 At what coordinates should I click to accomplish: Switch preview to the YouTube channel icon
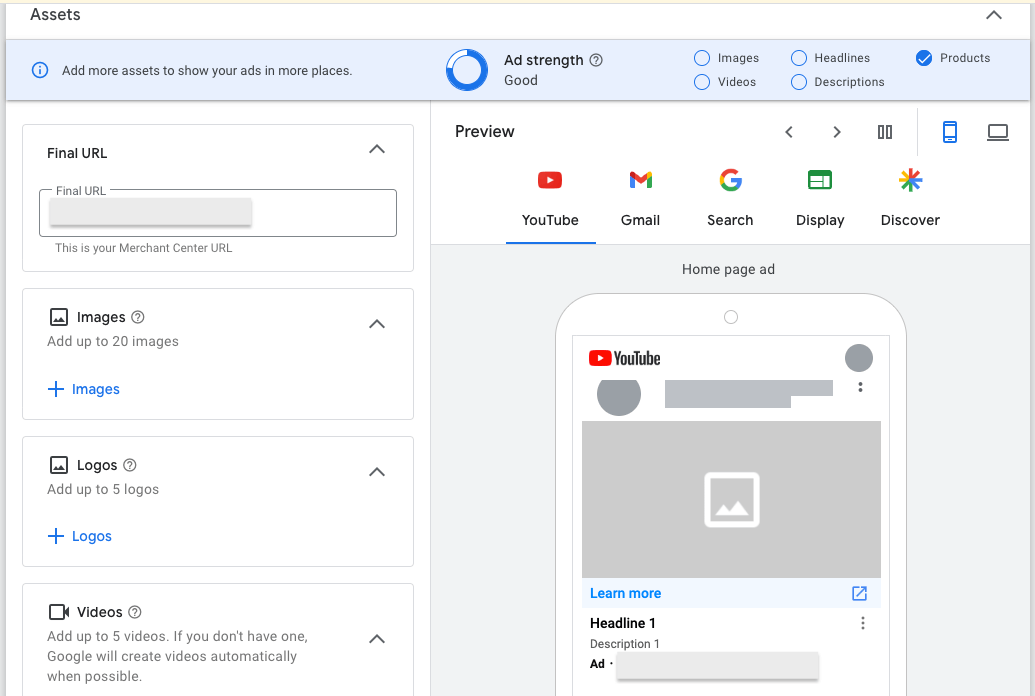point(550,180)
